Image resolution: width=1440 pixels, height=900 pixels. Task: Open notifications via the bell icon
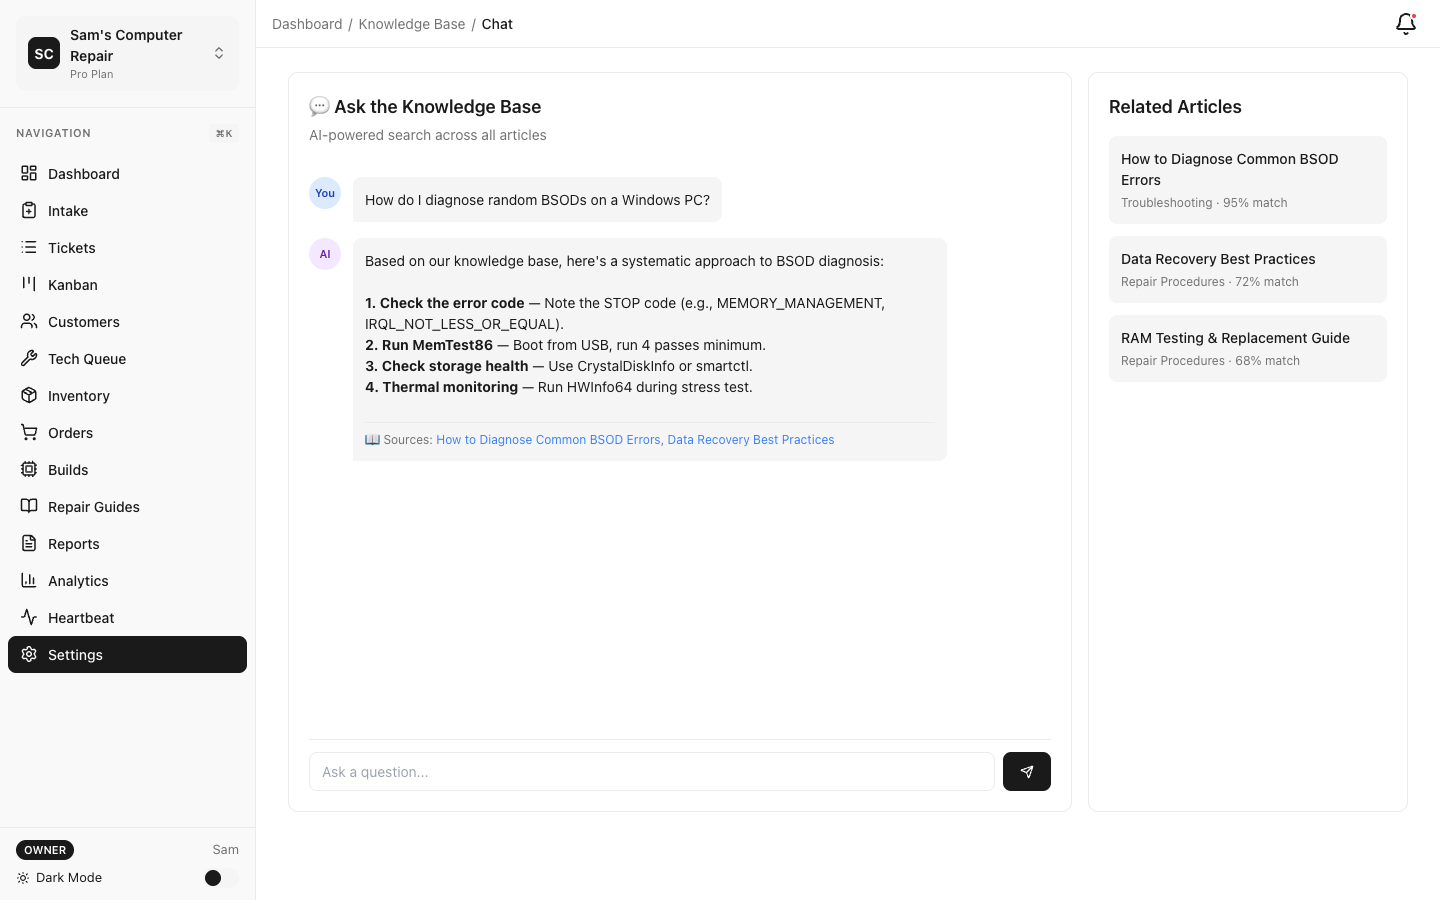click(1405, 23)
